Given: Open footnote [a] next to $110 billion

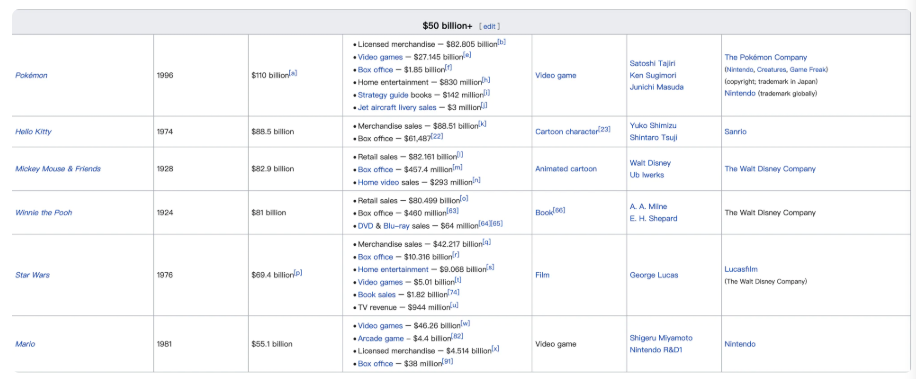Looking at the screenshot, I should [x=293, y=73].
